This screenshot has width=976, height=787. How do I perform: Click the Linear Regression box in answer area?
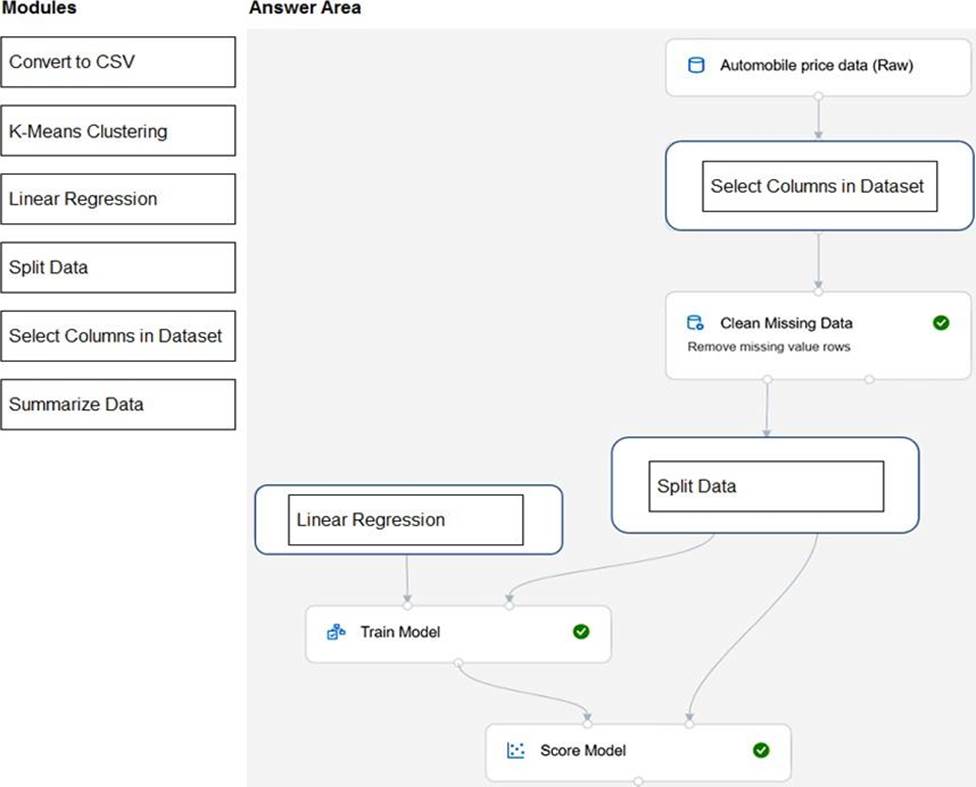[x=405, y=520]
